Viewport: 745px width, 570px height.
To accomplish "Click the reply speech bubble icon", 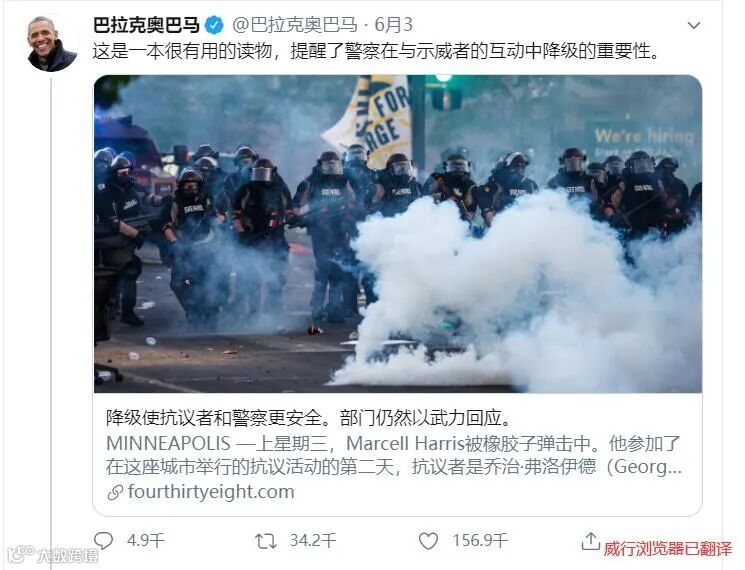I will (x=103, y=541).
